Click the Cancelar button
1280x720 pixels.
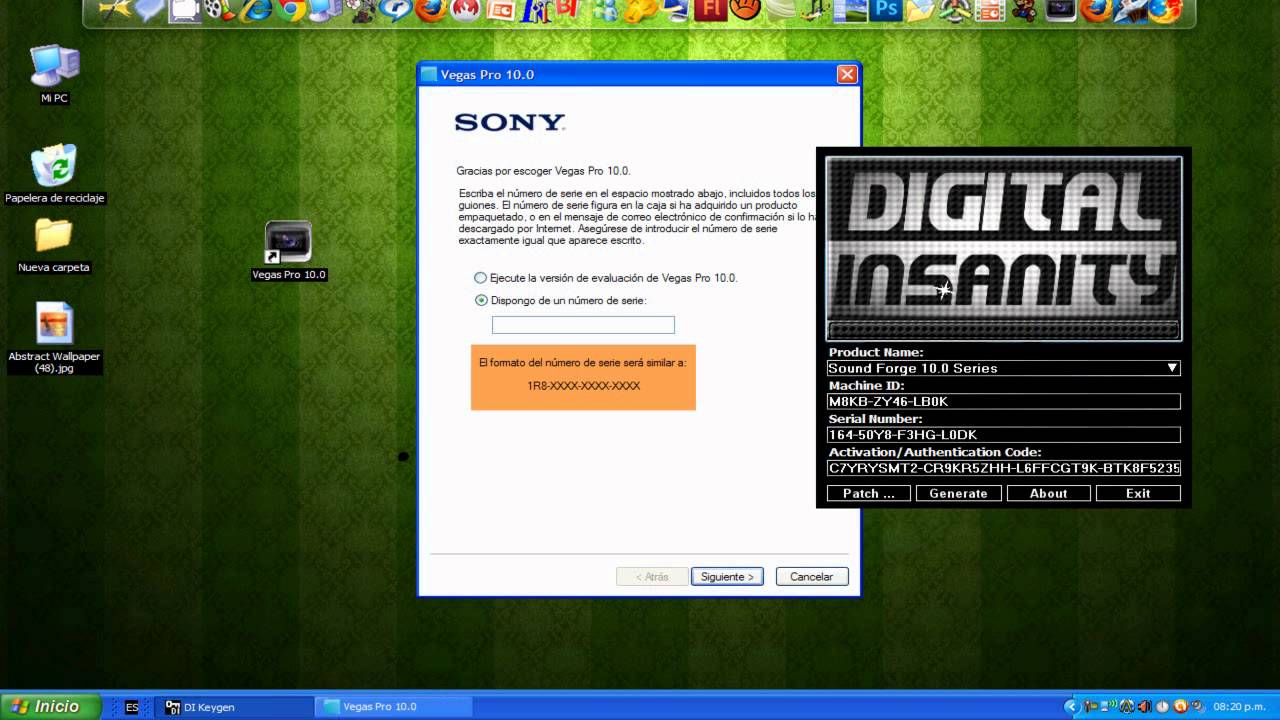point(812,577)
